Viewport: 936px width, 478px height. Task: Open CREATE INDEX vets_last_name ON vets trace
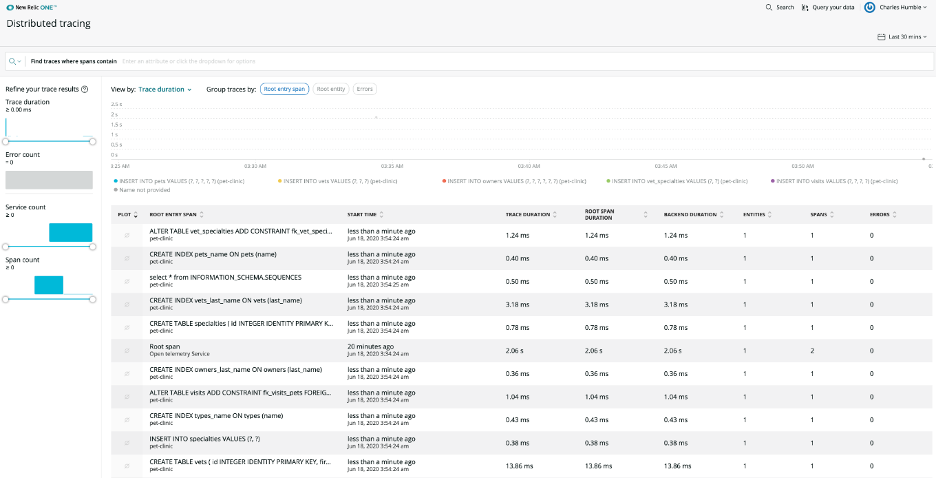[x=226, y=300]
